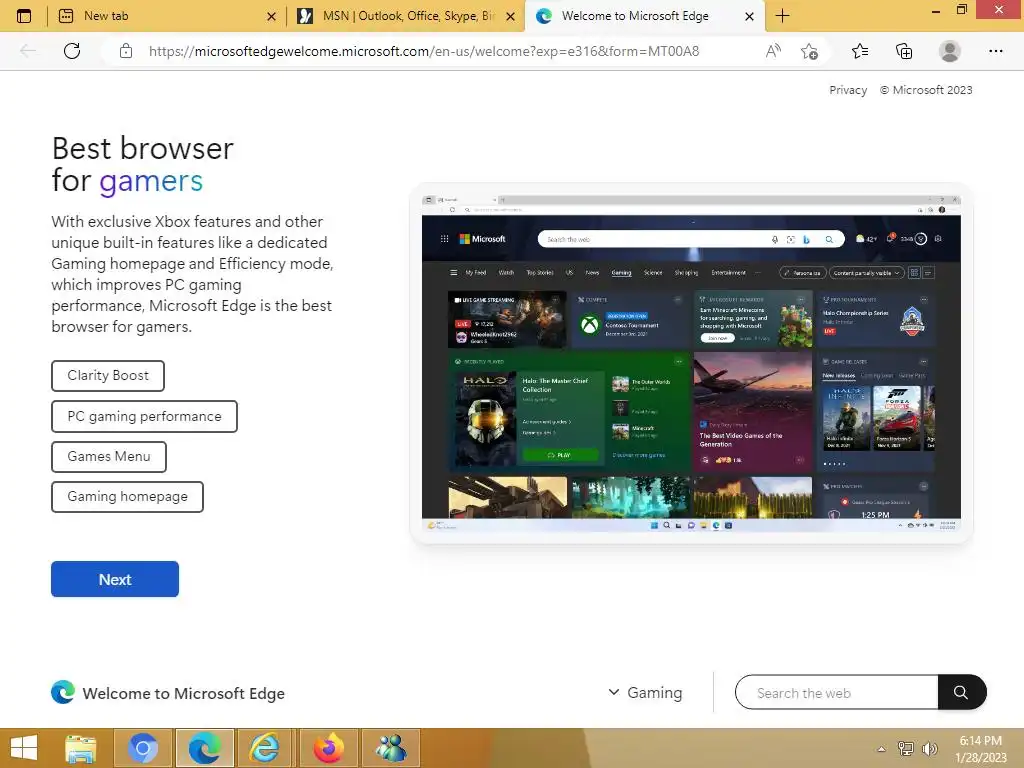Click the volume speaker tray icon
This screenshot has height=768, width=1024.
pyautogui.click(x=930, y=749)
